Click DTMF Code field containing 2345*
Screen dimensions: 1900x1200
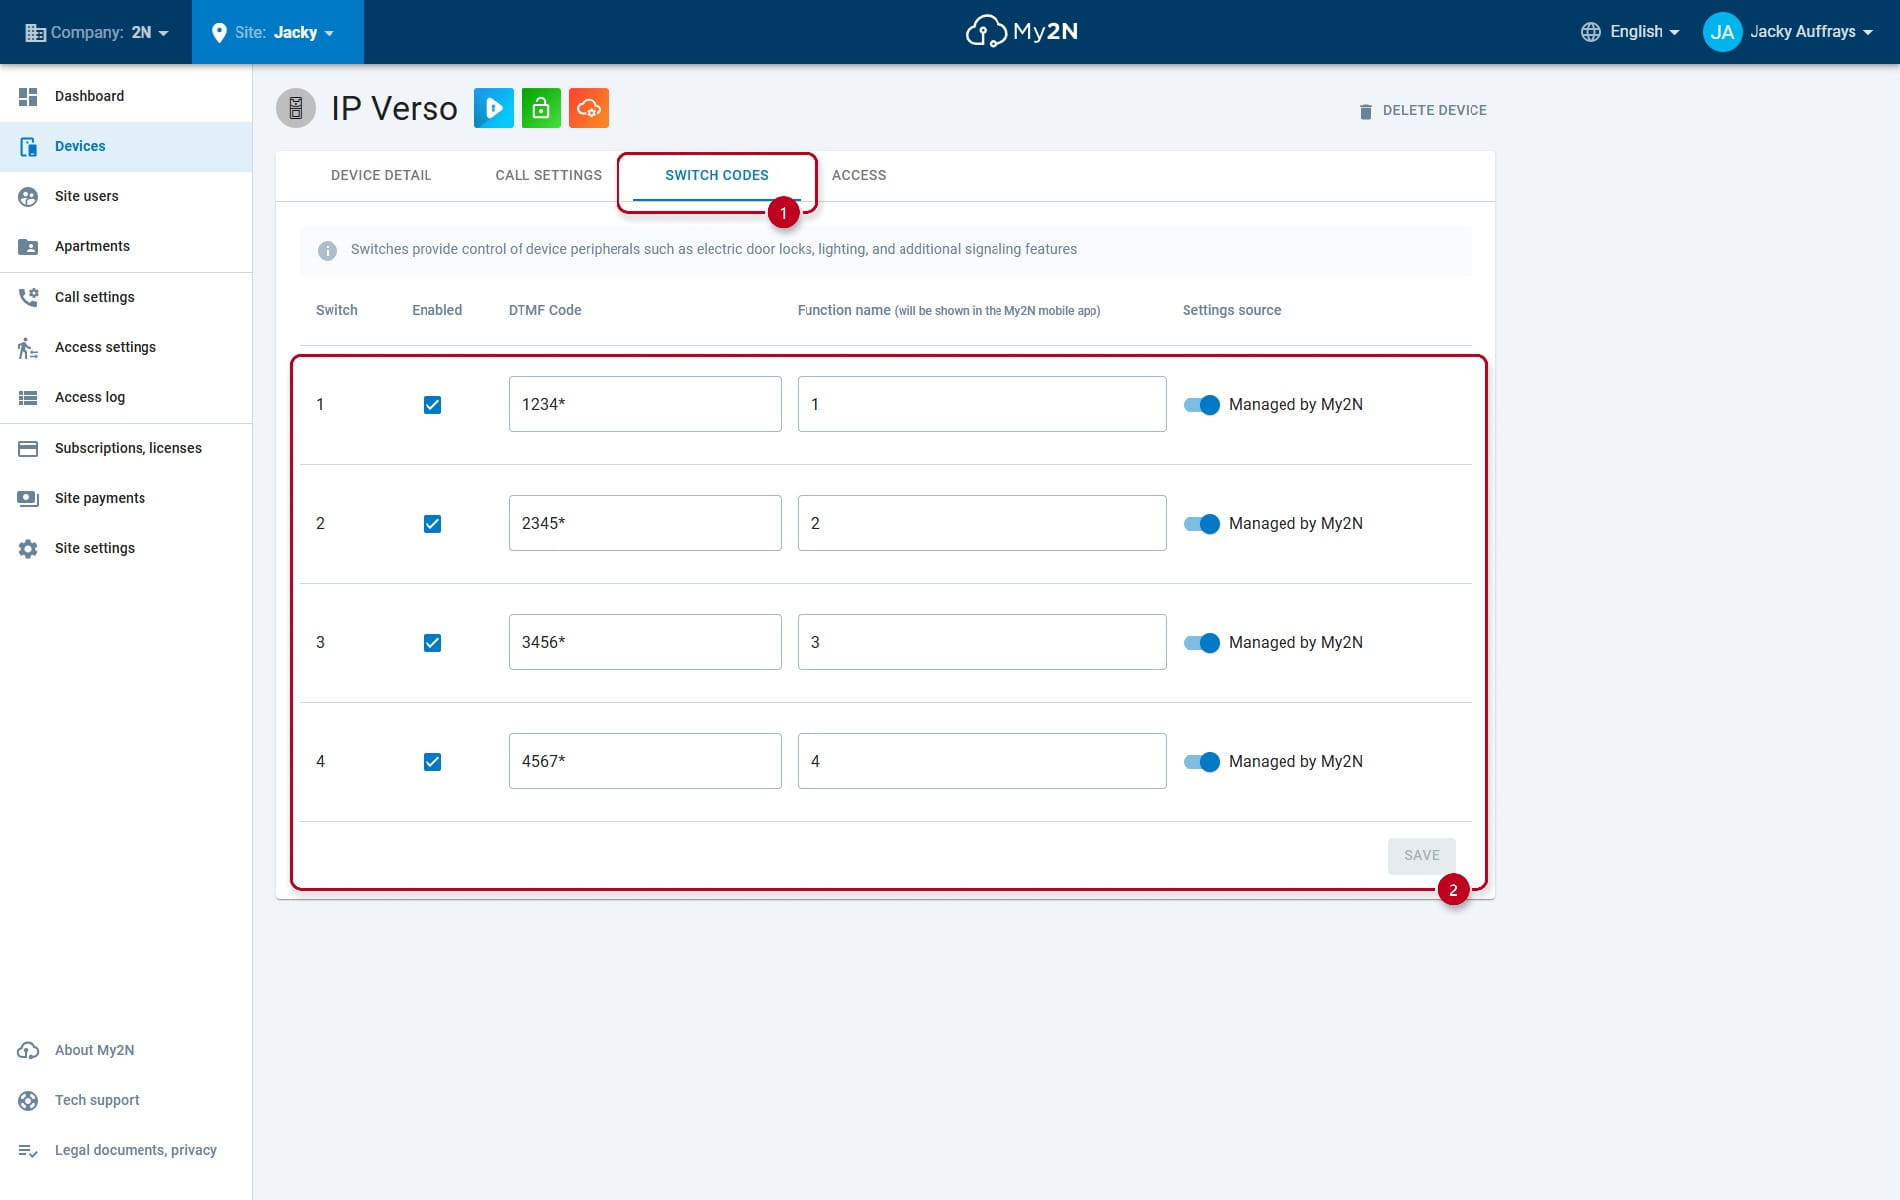[x=645, y=523]
